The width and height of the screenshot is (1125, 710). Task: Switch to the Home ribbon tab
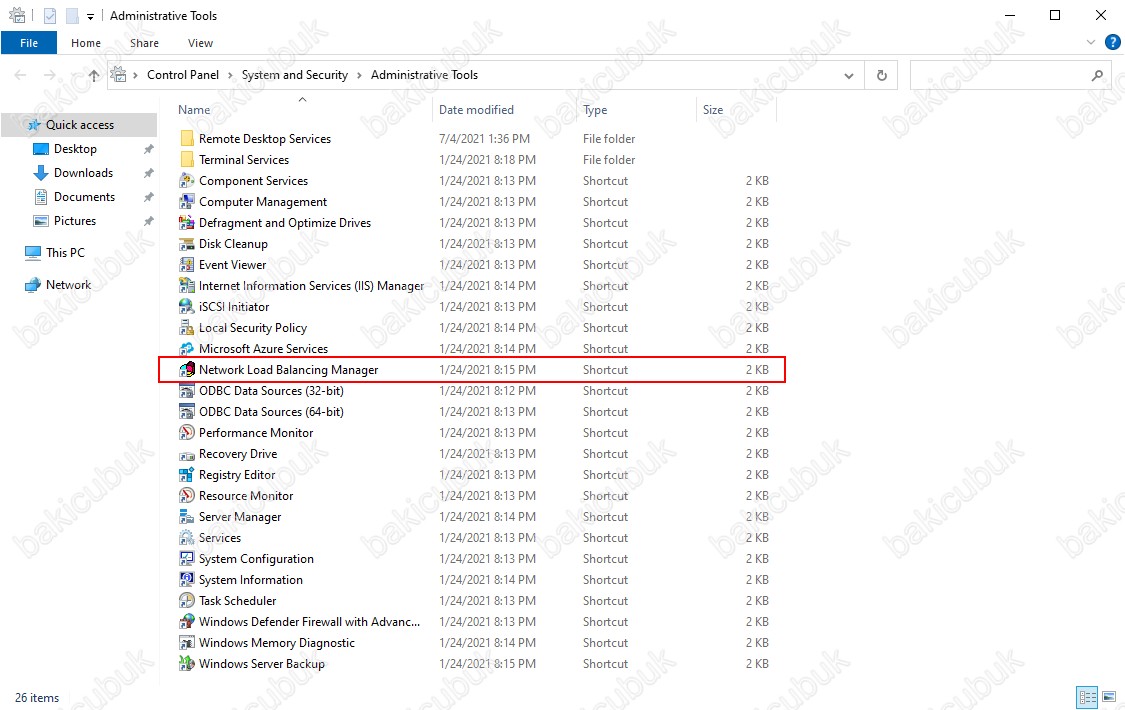point(86,43)
